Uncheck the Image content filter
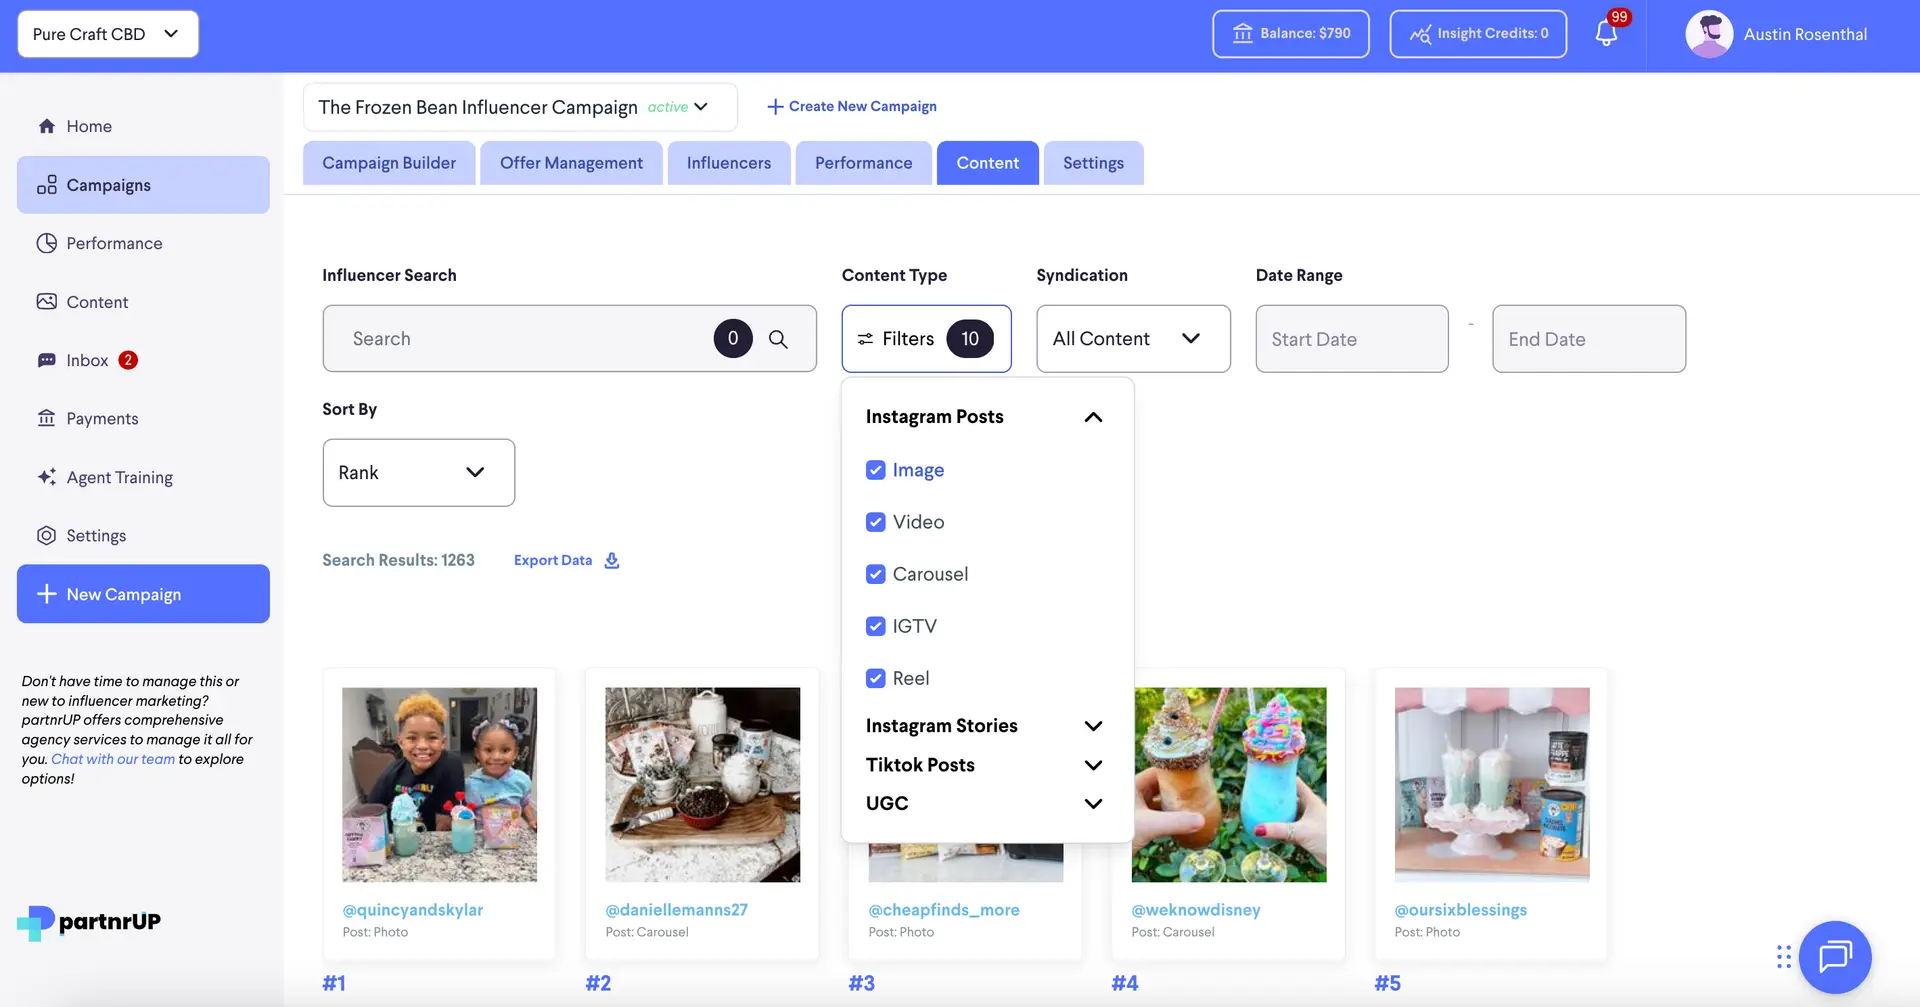Image resolution: width=1920 pixels, height=1007 pixels. tap(875, 470)
